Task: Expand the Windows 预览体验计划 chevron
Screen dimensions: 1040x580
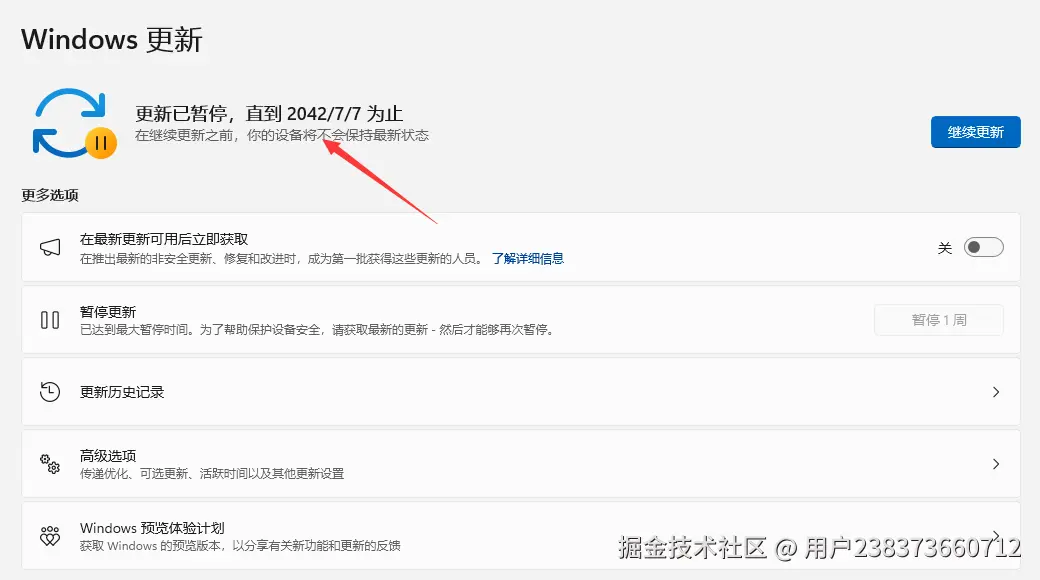Action: coord(996,535)
